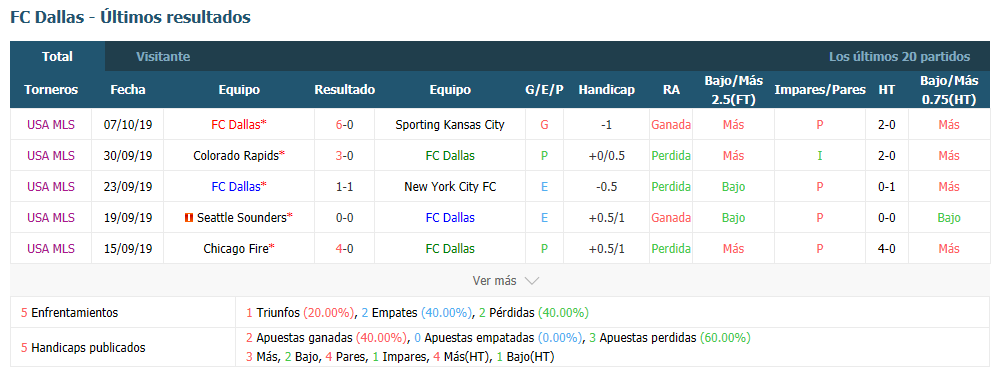This screenshot has width=996, height=369.
Task: Click the 1-1 result against New York City
Action: pos(344,187)
